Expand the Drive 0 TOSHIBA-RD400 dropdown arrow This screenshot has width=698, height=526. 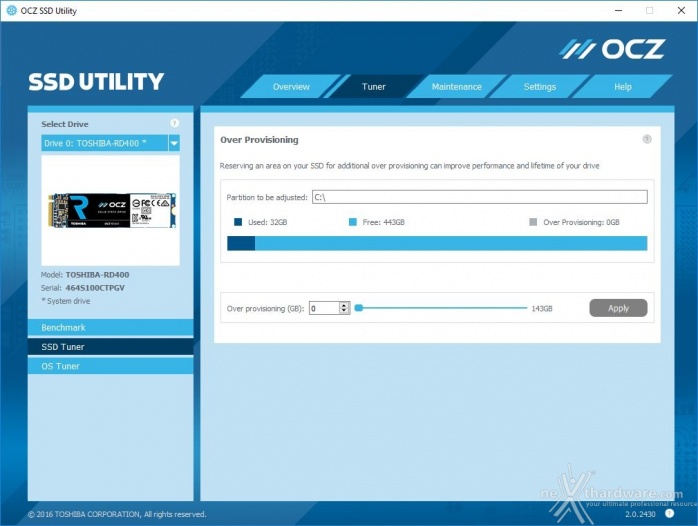174,143
